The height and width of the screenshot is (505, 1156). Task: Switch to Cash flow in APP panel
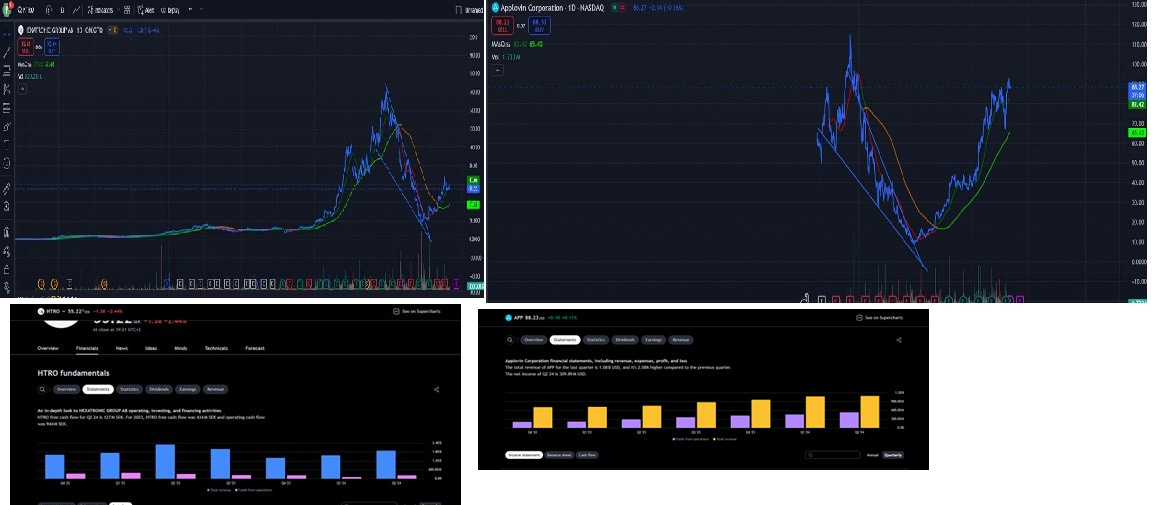coord(587,455)
